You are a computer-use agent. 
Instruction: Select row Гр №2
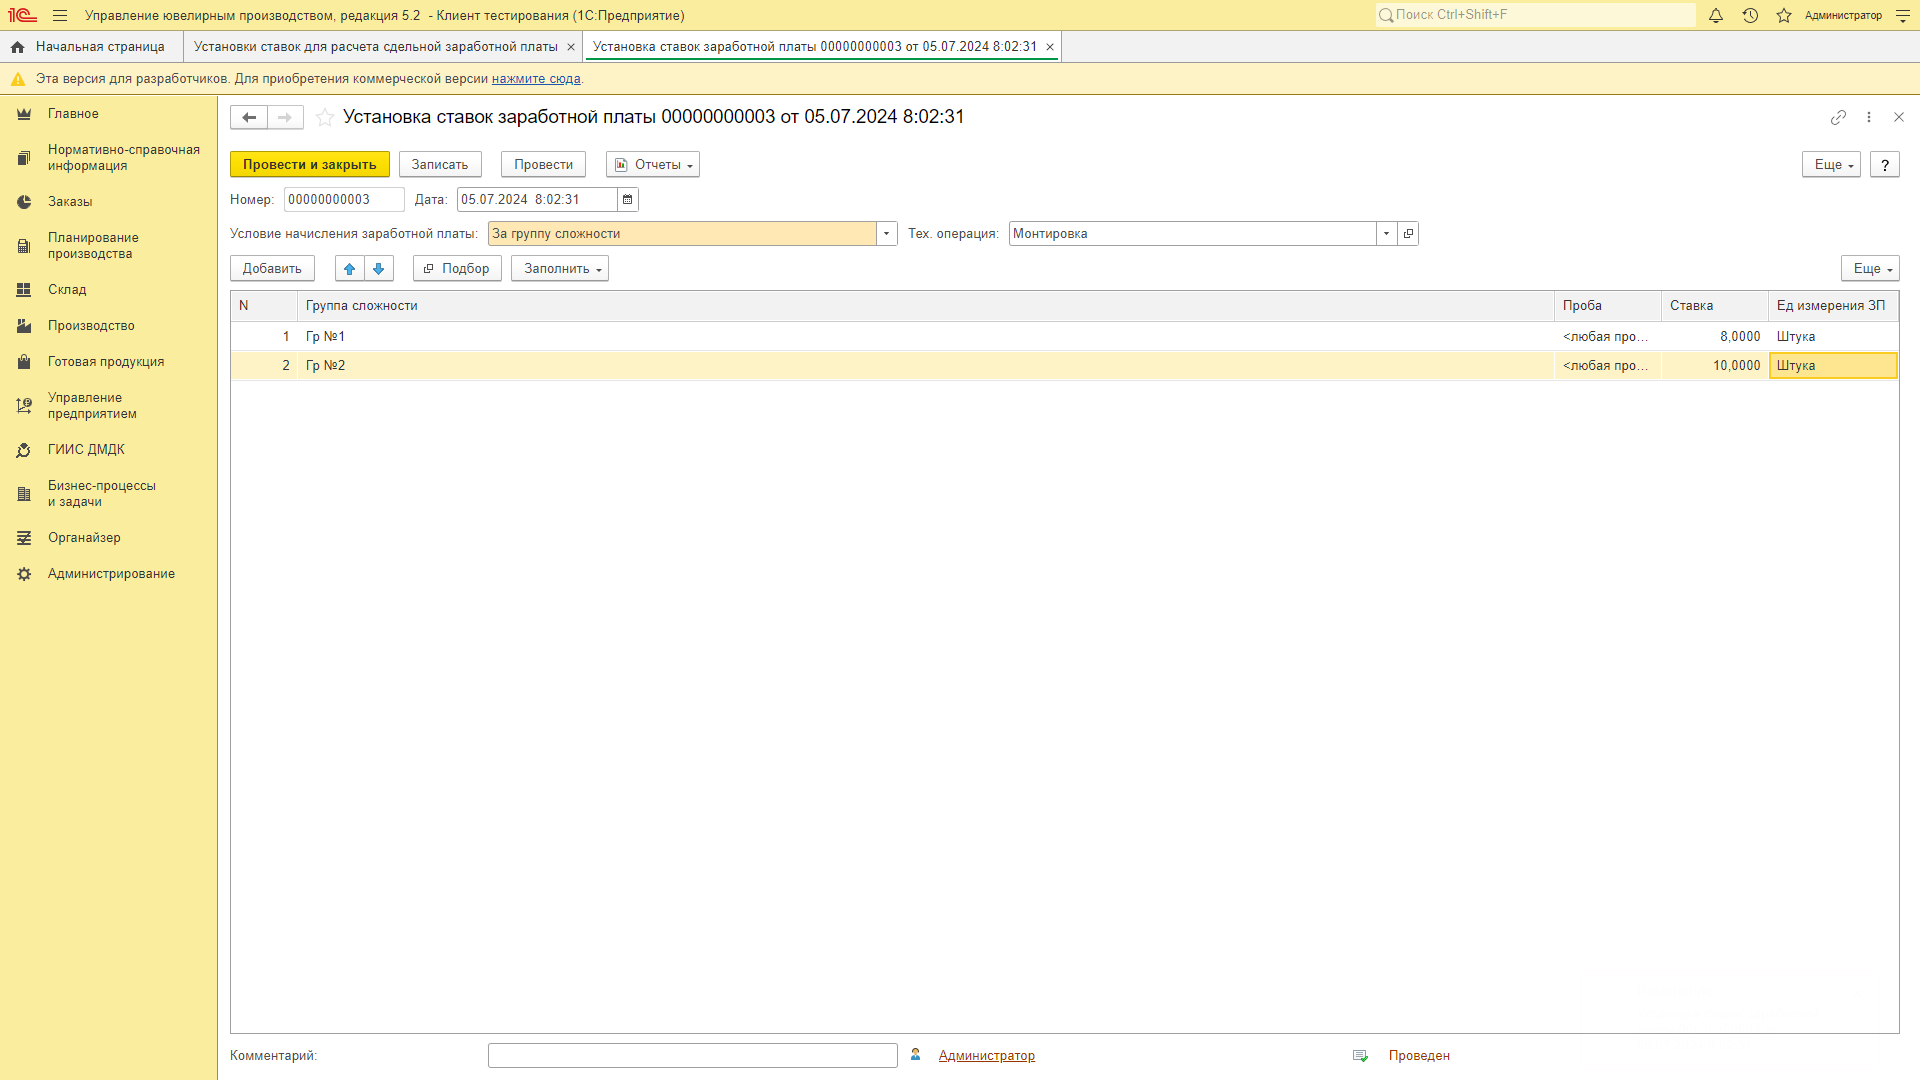pyautogui.click(x=1064, y=366)
